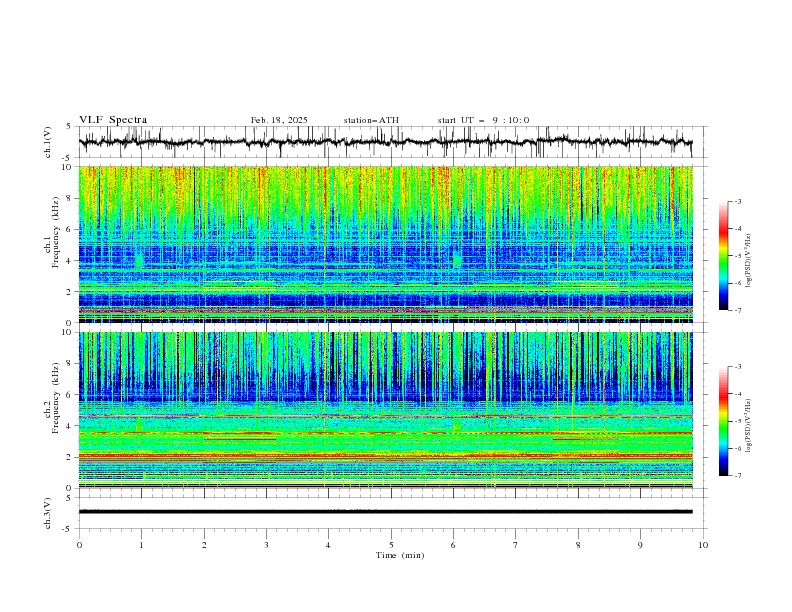Click the "-7" label on ch.1 colorbar
This screenshot has width=792, height=612.
[737, 310]
